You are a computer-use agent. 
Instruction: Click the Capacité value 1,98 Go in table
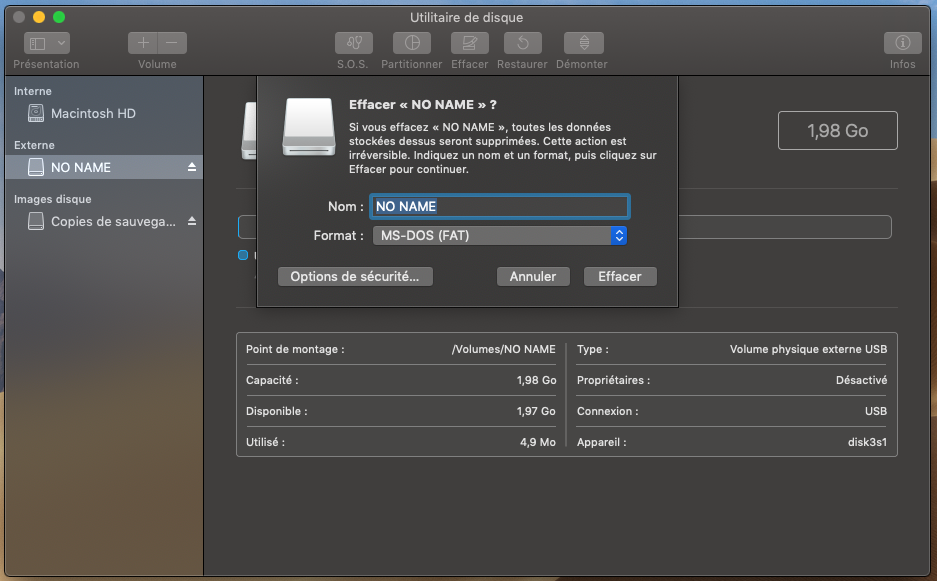pos(537,380)
